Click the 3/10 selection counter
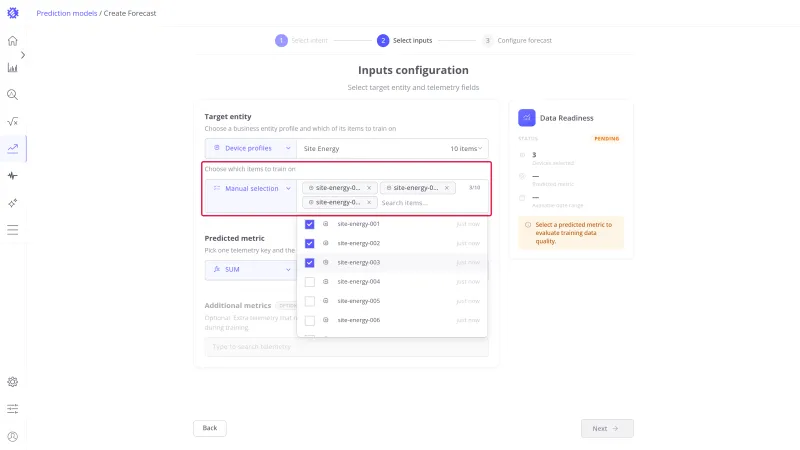The image size is (800, 450). (474, 188)
